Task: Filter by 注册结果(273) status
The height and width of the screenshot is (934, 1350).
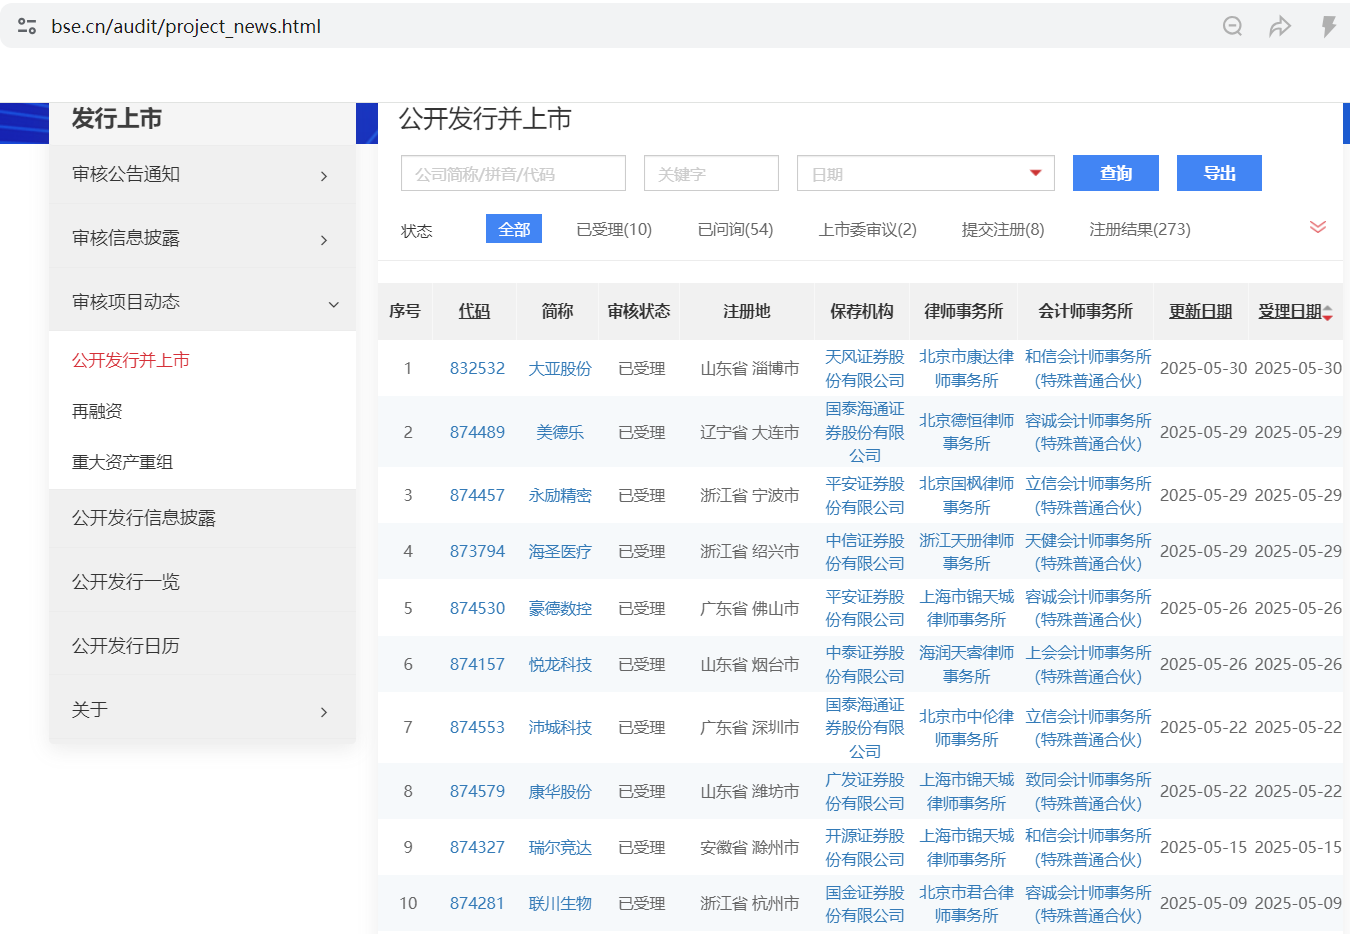Action: click(1139, 229)
